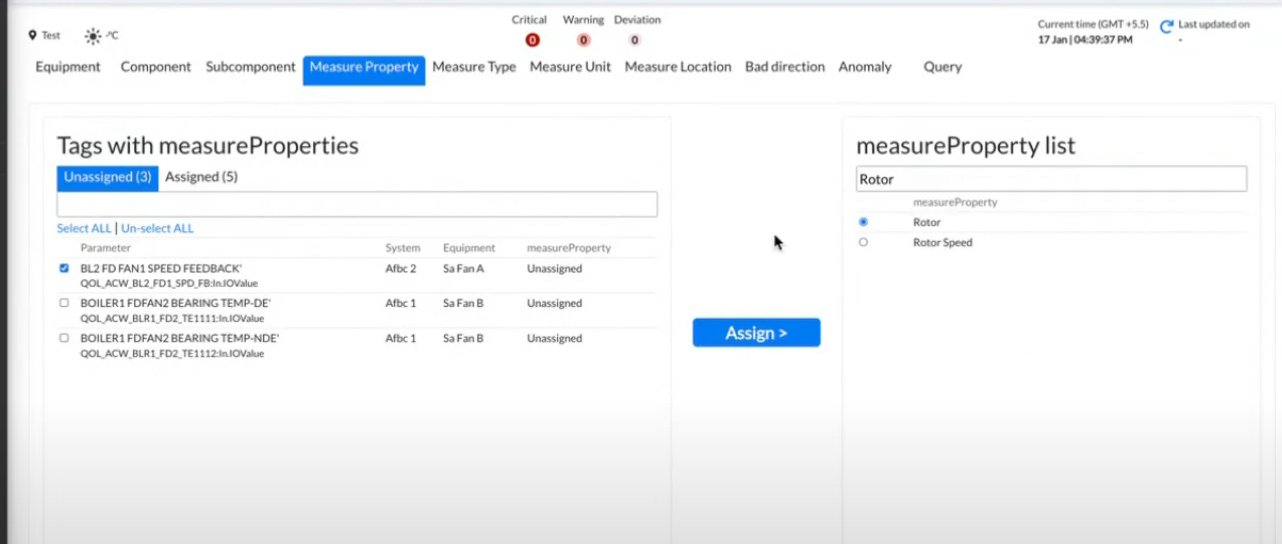Screen dimensions: 1282x544
Task: Click the Deviation alert count badge
Action: pos(635,40)
